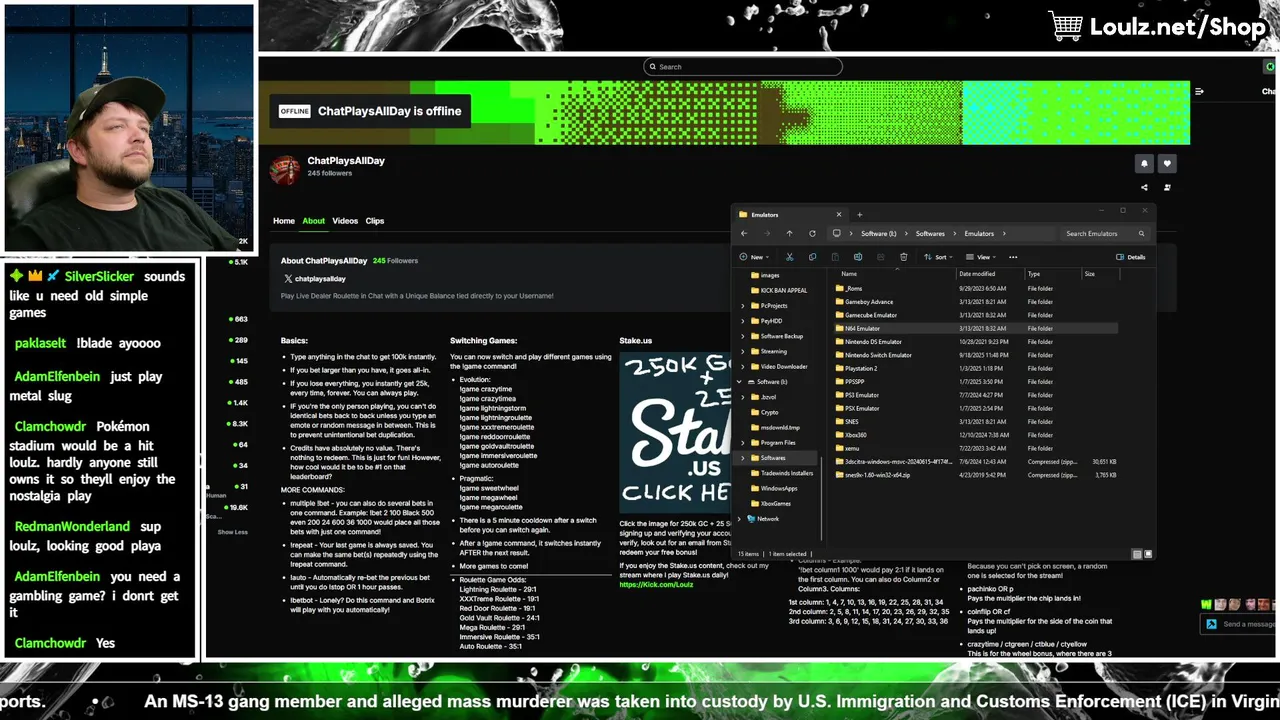Open the Home tab on channel page
Viewport: 1280px width, 720px height.
coord(284,221)
